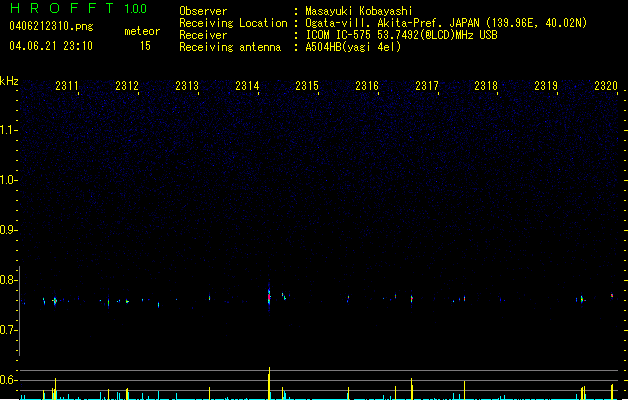Click the tallest yellow intensity peak after 2314
The image size is (629, 400).
(269, 383)
